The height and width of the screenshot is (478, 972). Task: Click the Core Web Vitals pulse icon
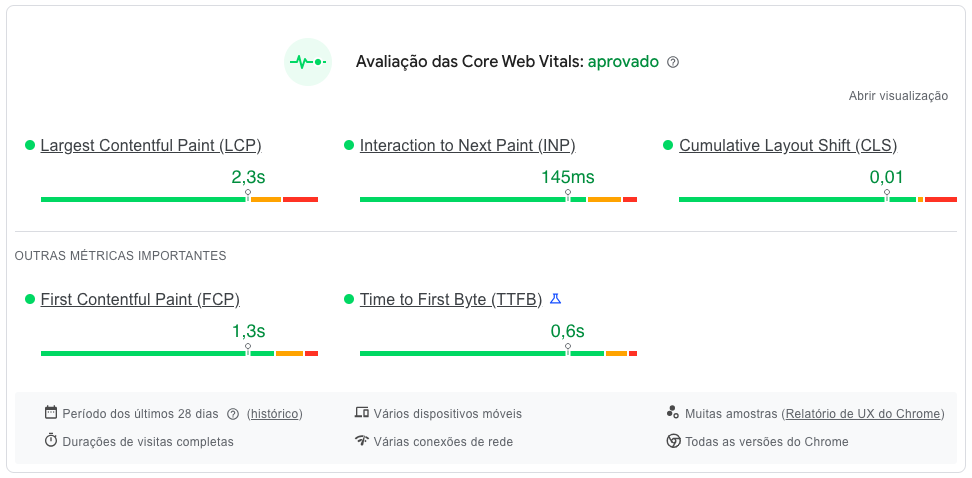(x=308, y=62)
